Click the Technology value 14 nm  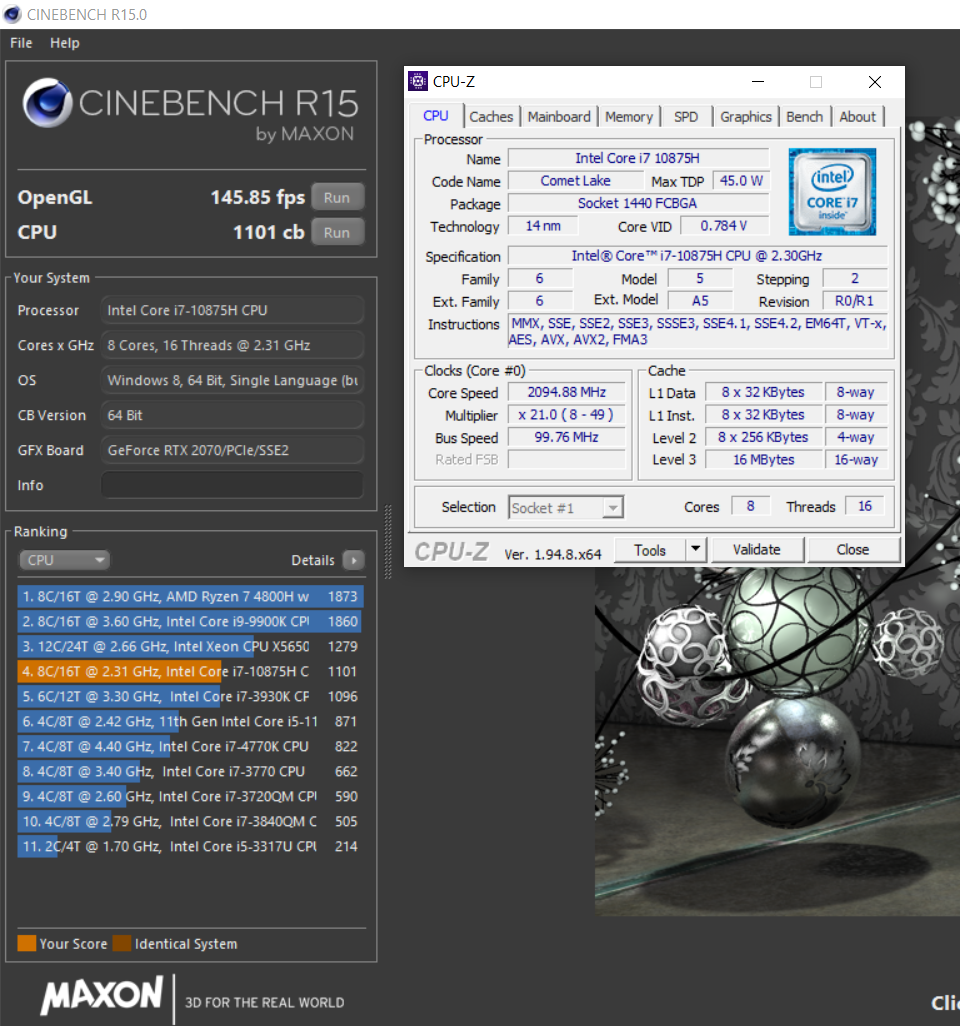(x=543, y=226)
